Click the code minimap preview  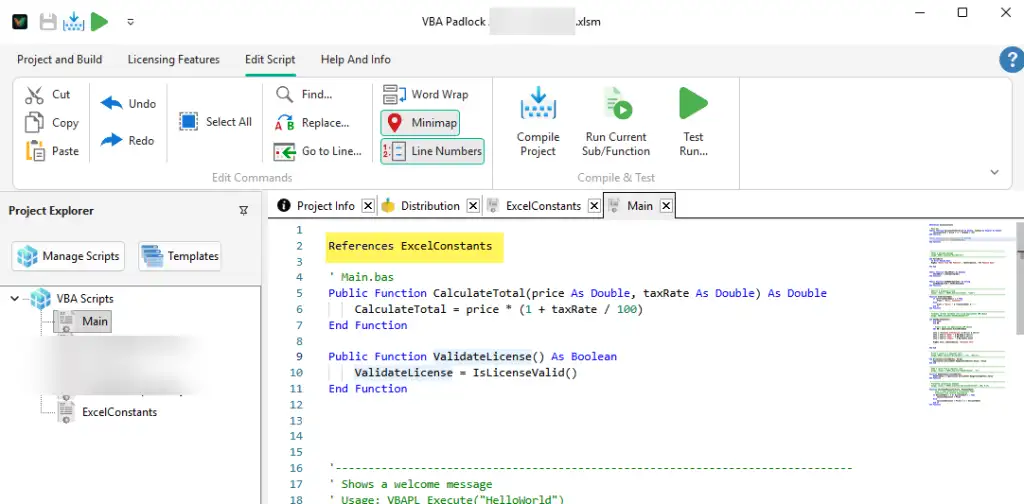click(968, 315)
